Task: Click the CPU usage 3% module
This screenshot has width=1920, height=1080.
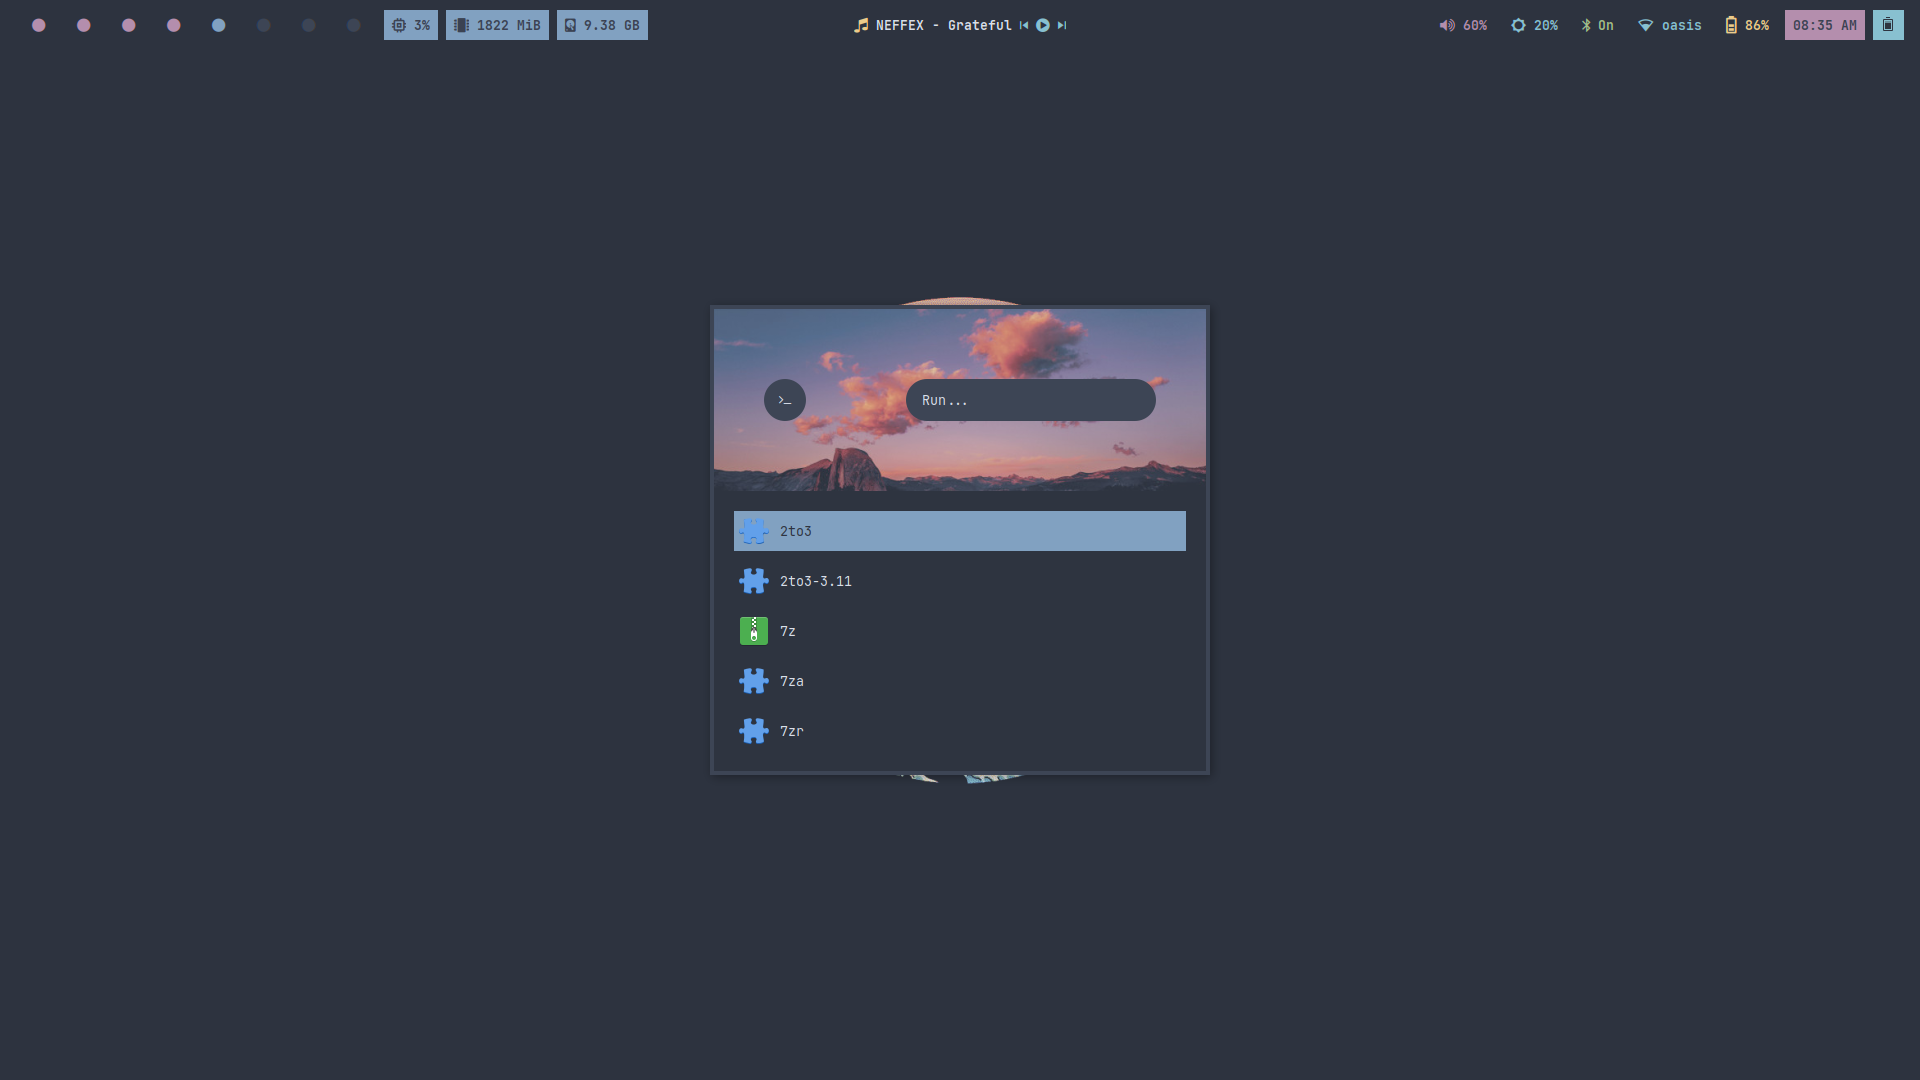Action: click(410, 25)
